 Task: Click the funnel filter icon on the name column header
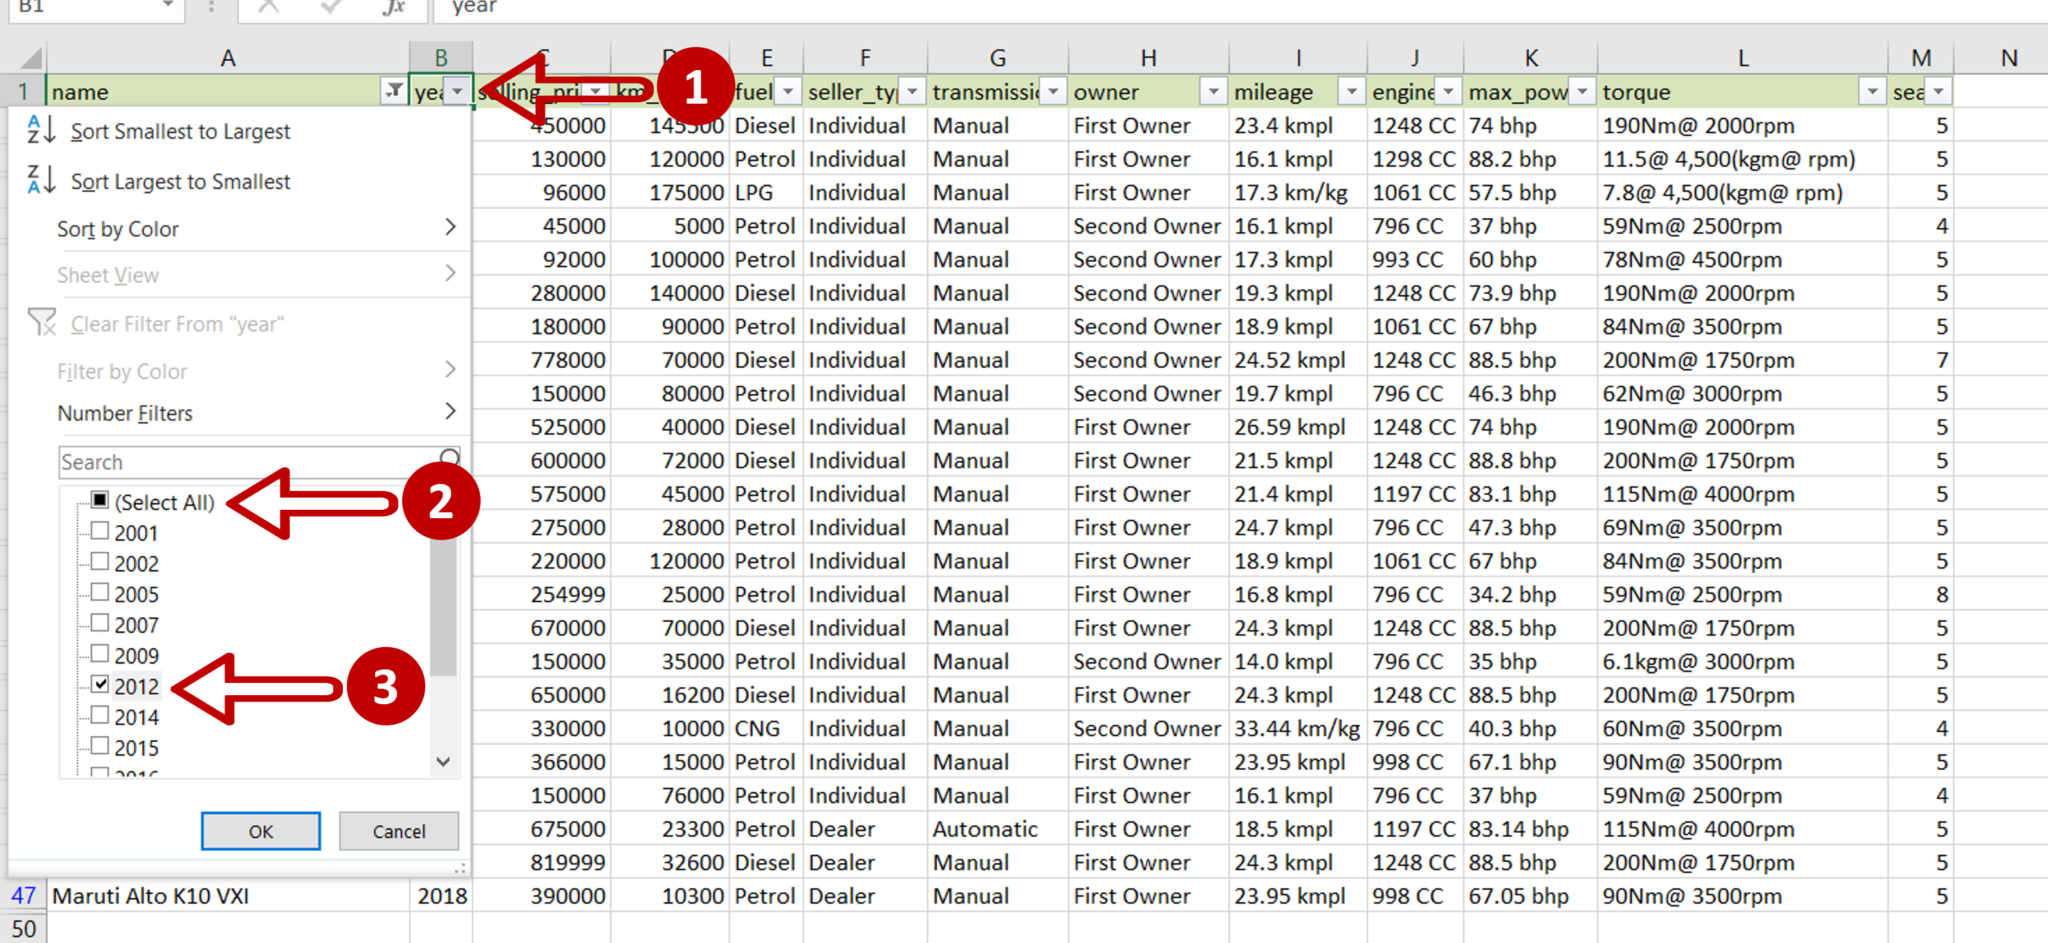pos(393,91)
